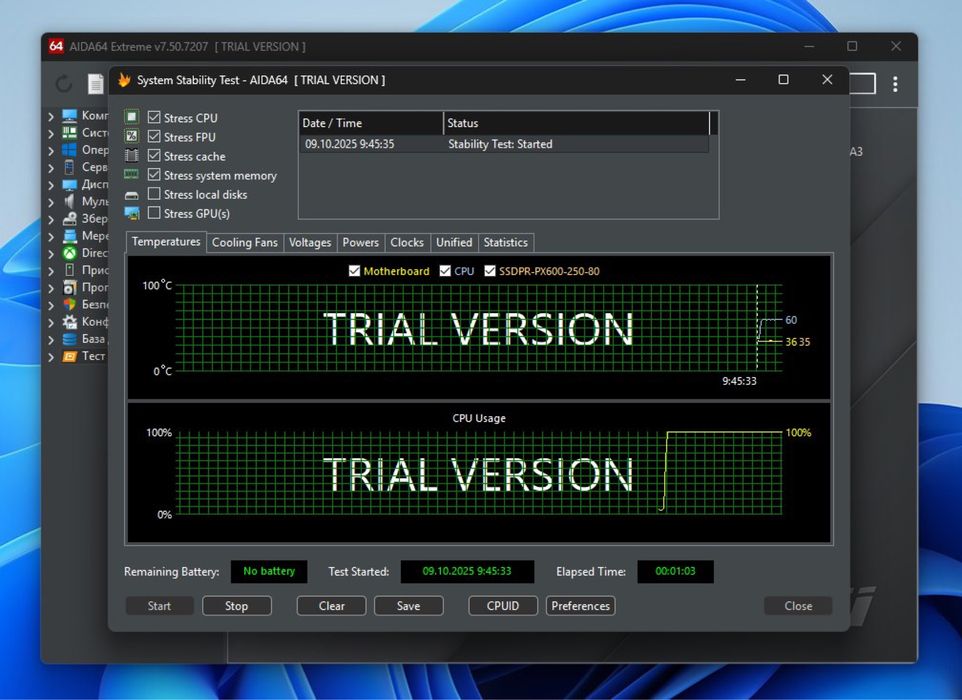This screenshot has height=700, width=962.
Task: Open the Statistics tab
Action: point(506,242)
